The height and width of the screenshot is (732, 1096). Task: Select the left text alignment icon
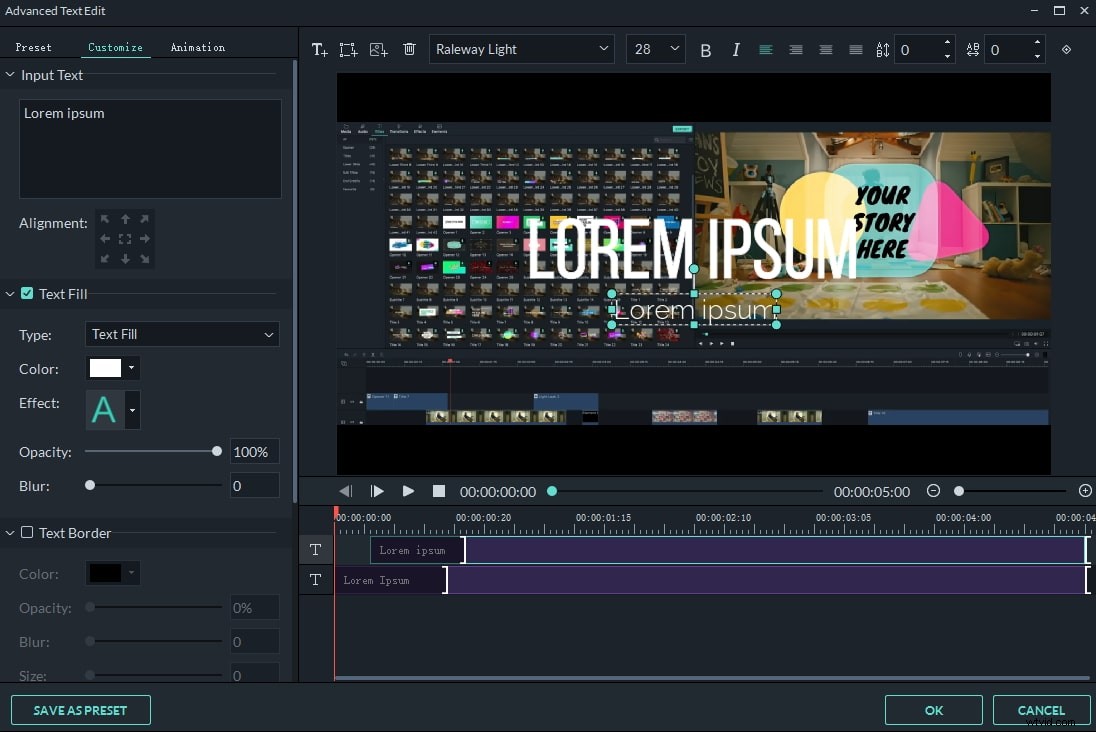pyautogui.click(x=766, y=49)
